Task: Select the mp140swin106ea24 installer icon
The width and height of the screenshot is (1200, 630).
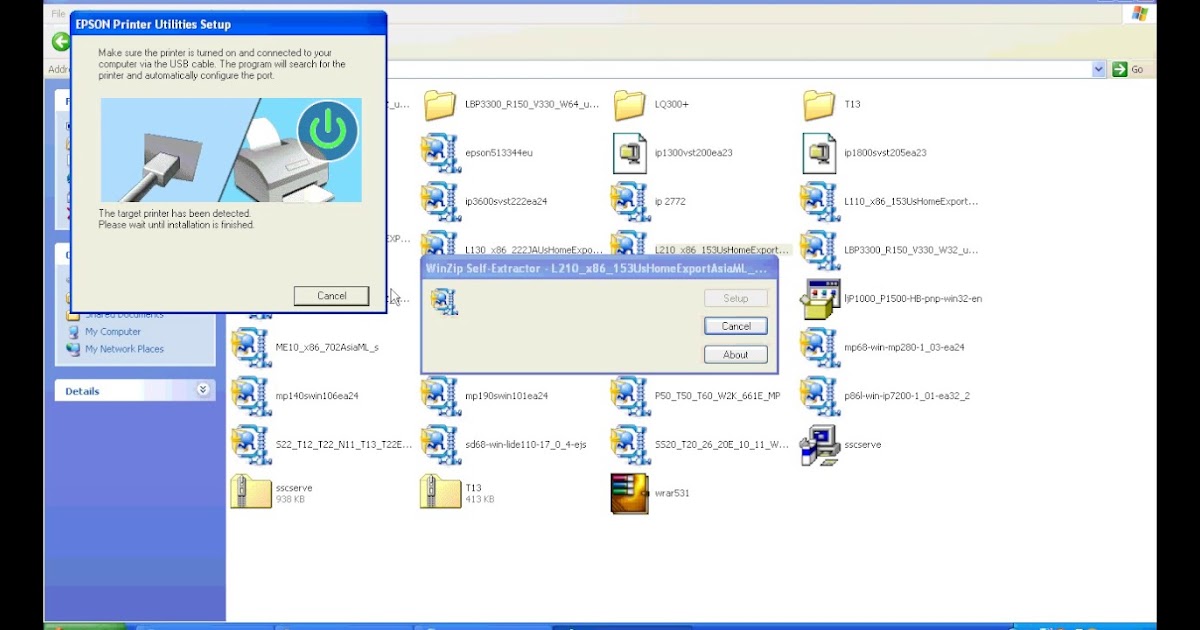Action: [x=250, y=395]
